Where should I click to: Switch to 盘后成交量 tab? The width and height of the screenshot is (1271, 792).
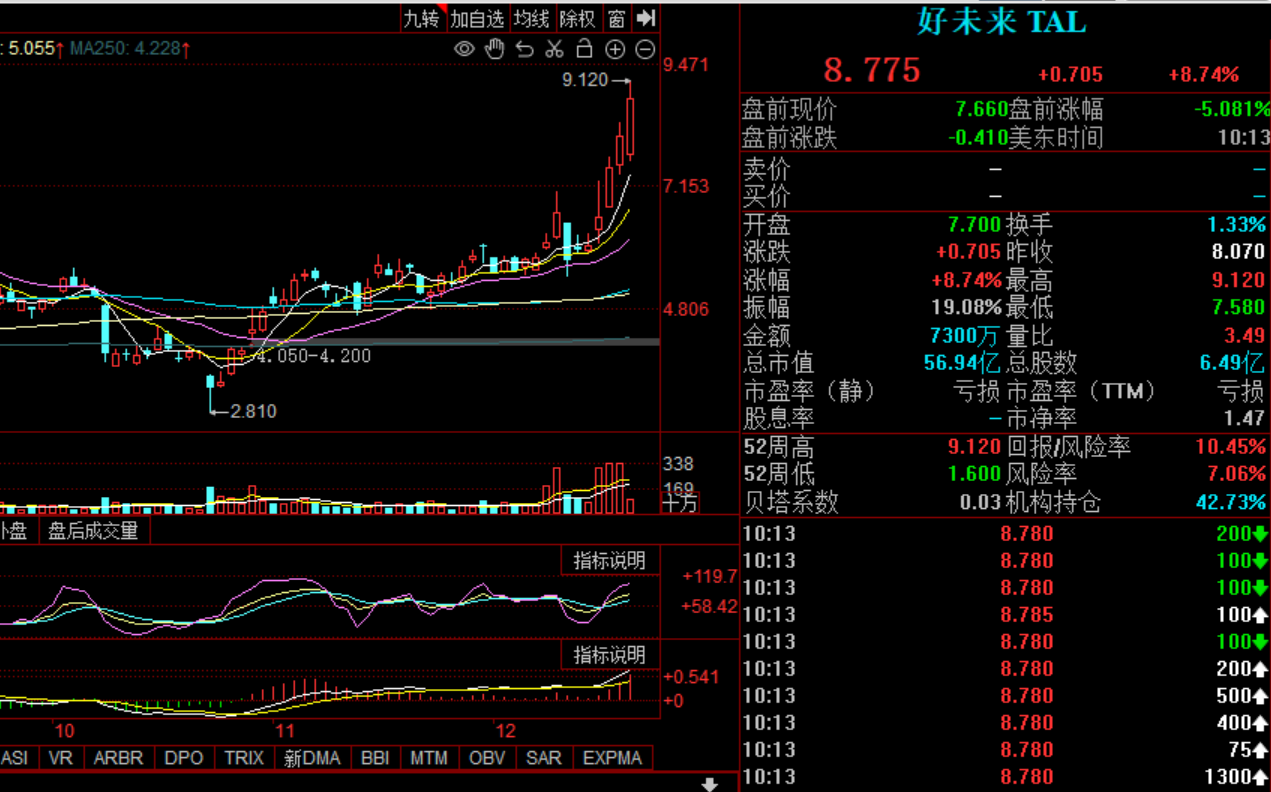pyautogui.click(x=93, y=531)
